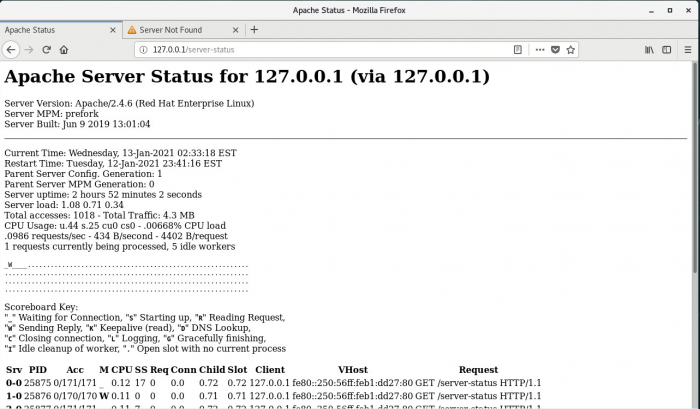
Task: Click the Apache Server Status heading
Action: [x=247, y=76]
